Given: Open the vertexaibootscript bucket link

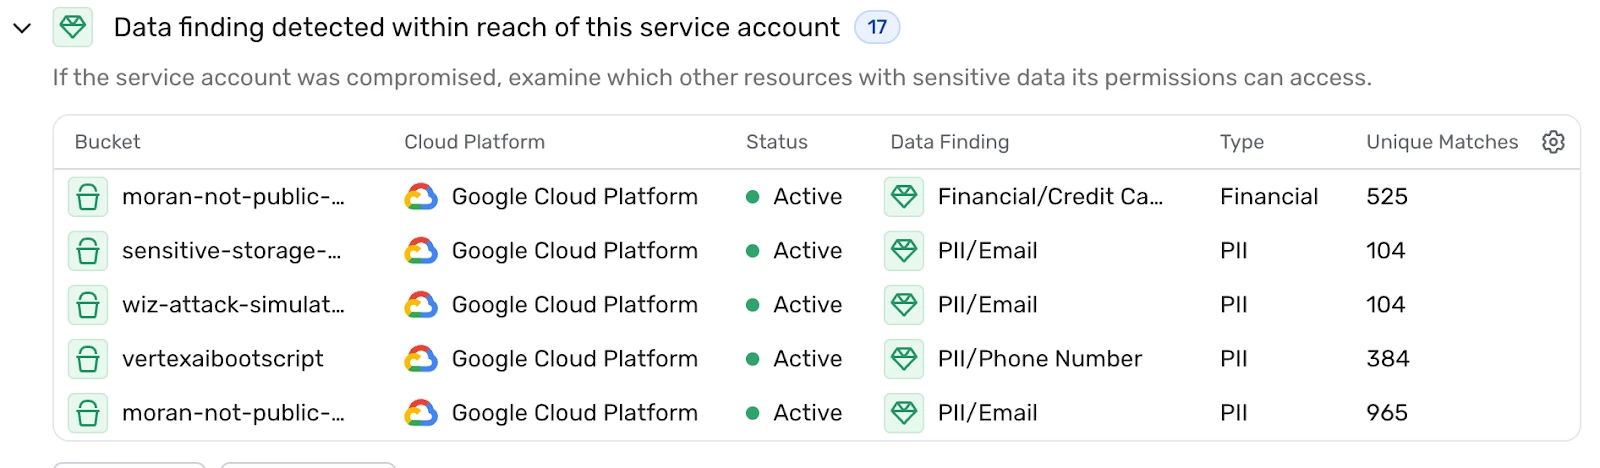Looking at the screenshot, I should pos(223,359).
